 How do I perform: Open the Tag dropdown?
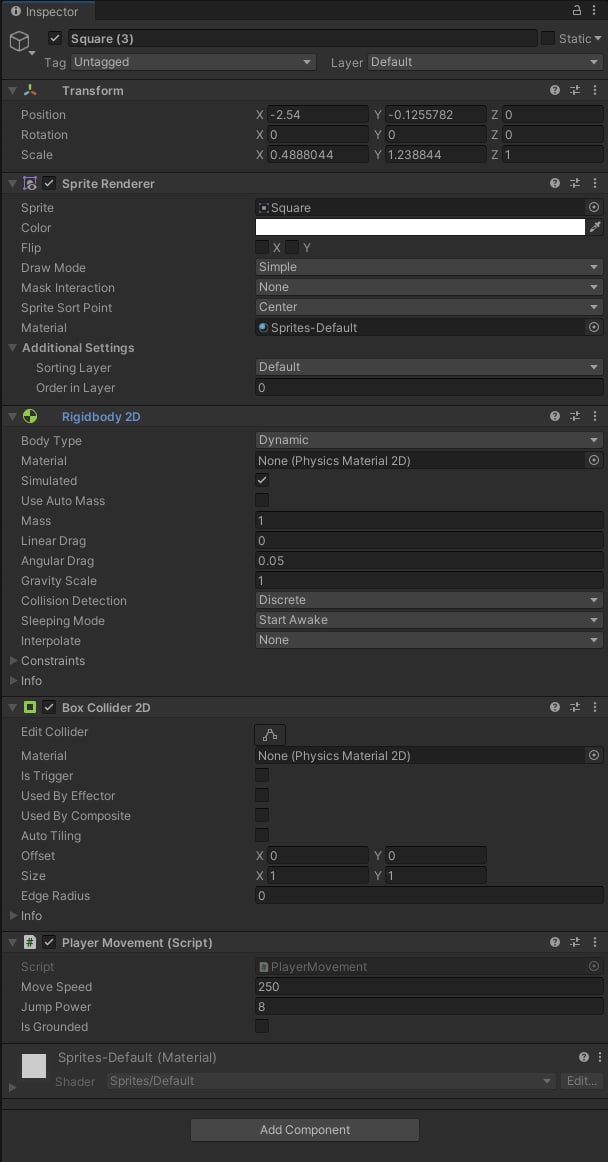[194, 62]
